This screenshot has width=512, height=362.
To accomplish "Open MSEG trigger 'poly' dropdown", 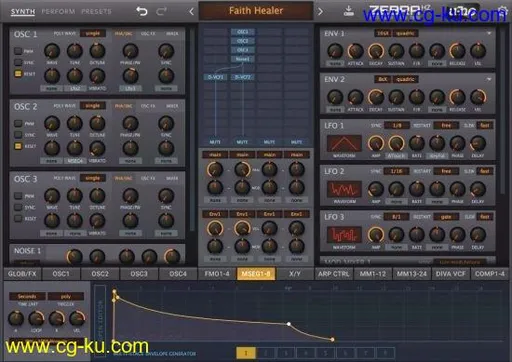I will point(66,296).
